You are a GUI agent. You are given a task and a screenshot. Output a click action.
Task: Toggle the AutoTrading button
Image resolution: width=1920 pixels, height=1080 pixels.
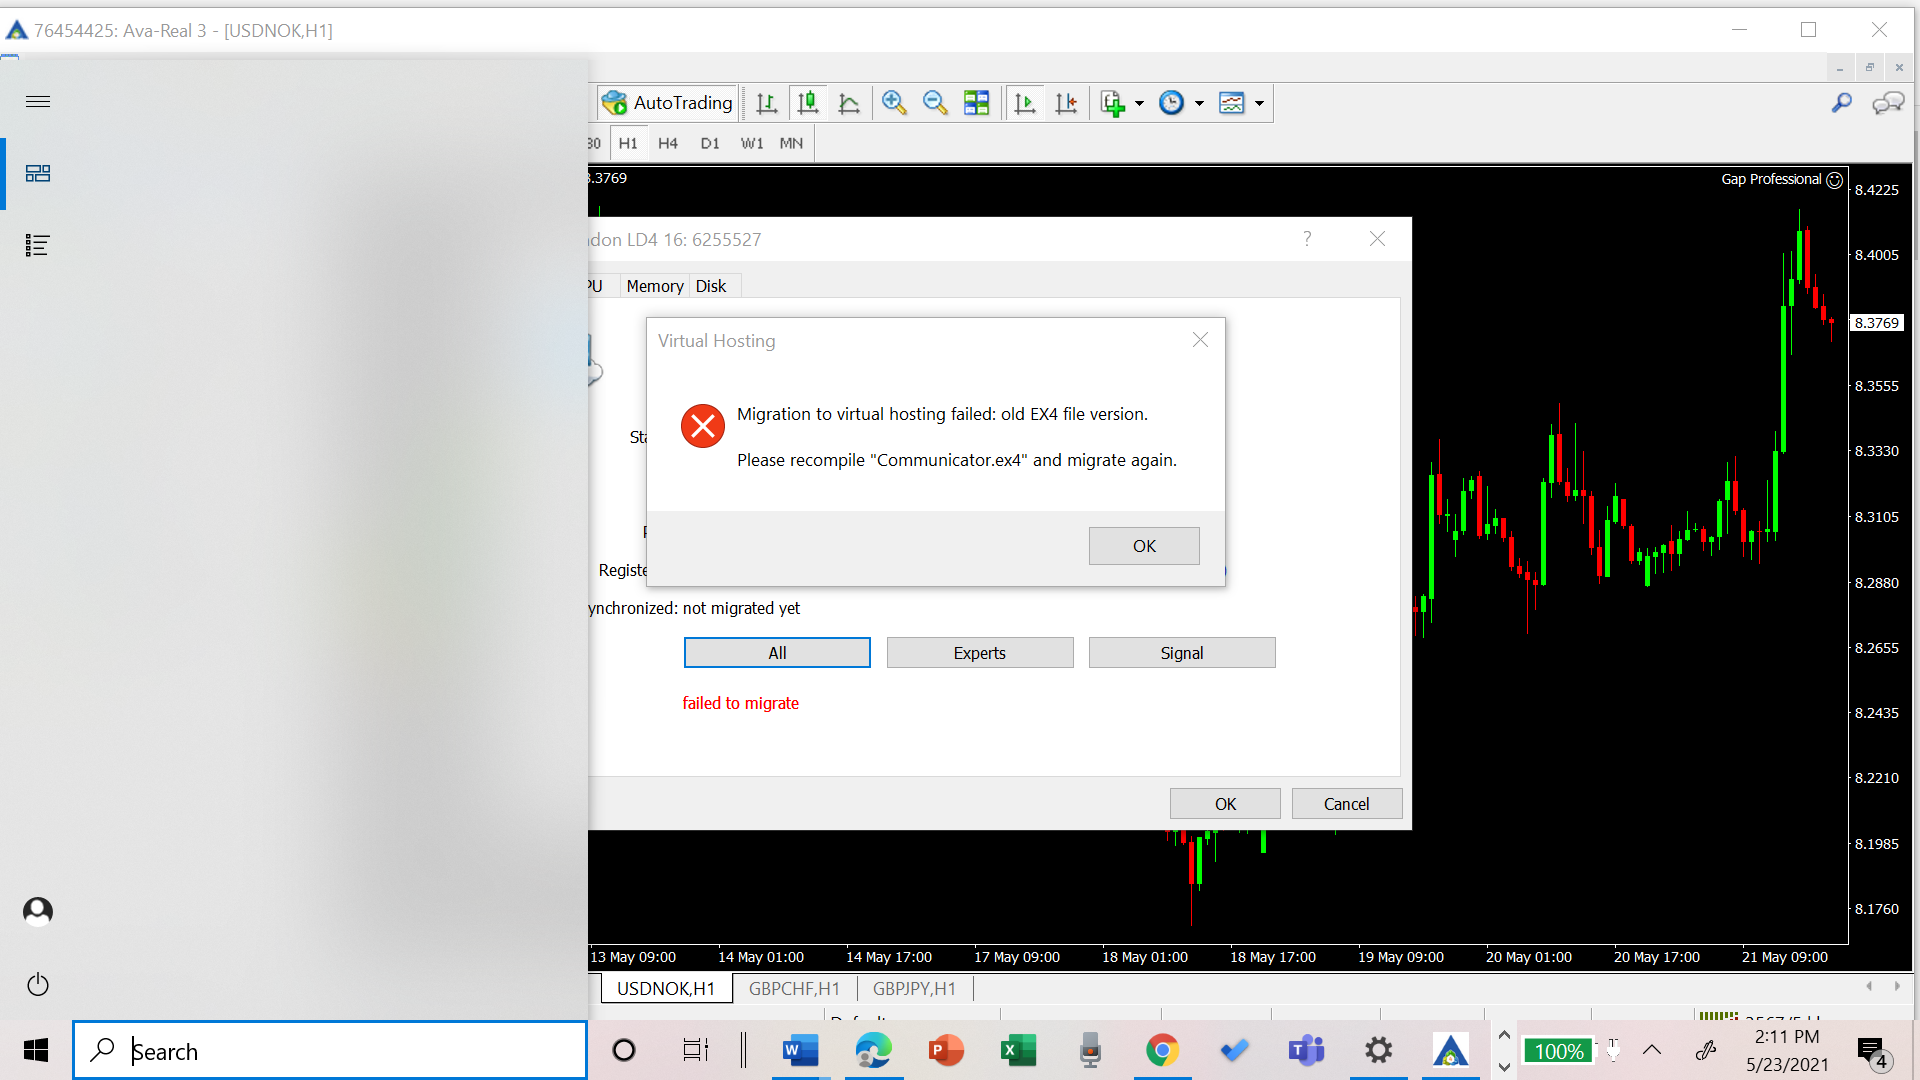(x=668, y=103)
